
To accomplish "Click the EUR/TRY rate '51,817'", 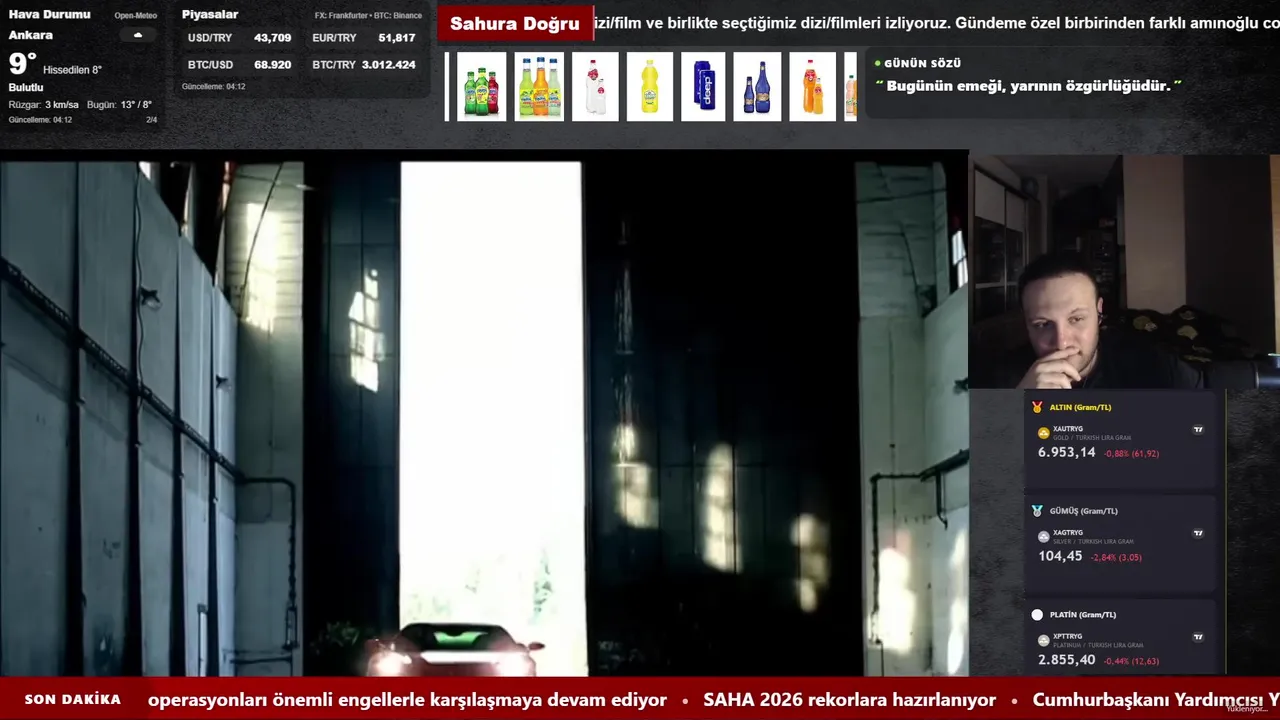I will 397,38.
